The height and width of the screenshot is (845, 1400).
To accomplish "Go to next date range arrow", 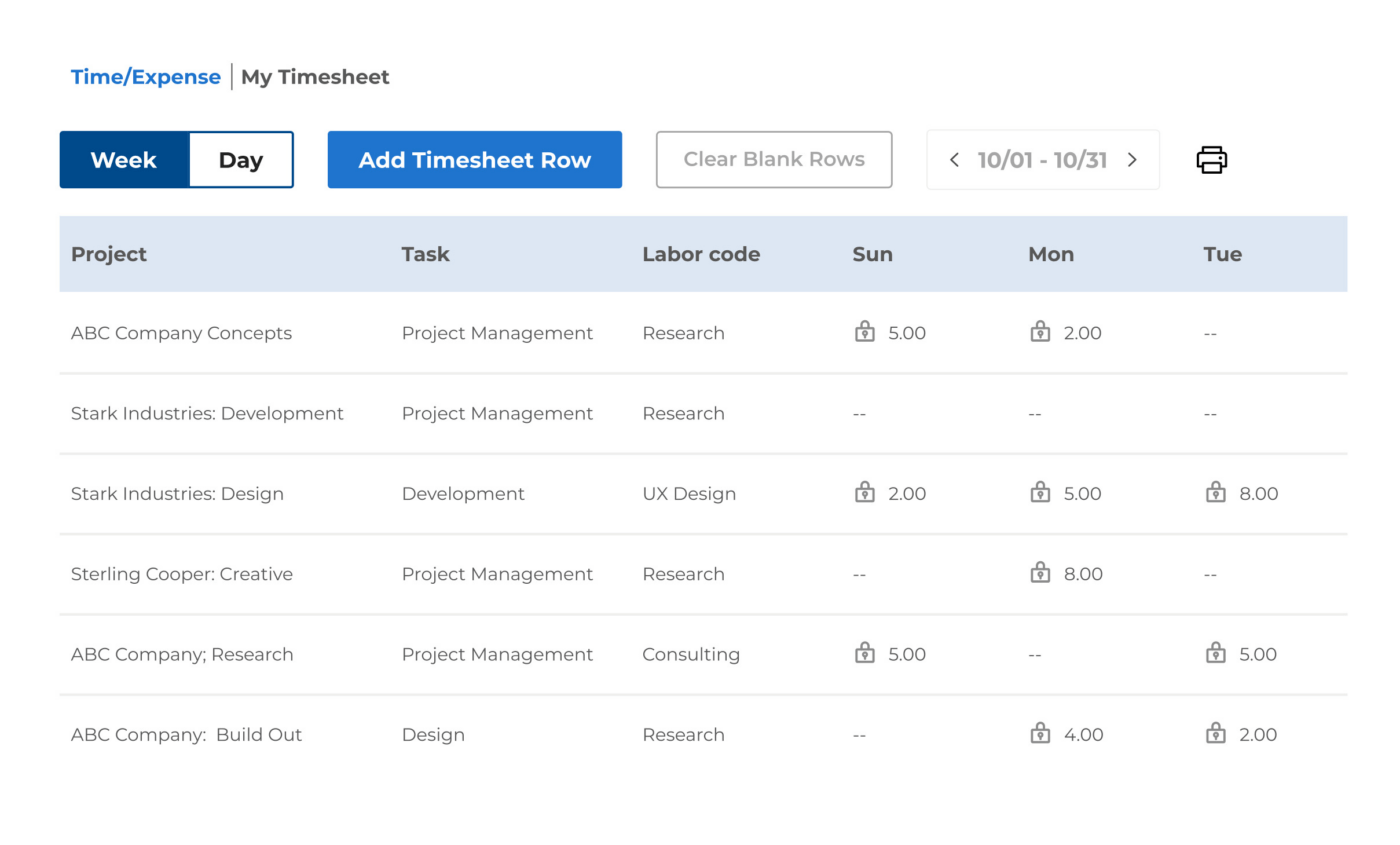I will coord(1132,160).
